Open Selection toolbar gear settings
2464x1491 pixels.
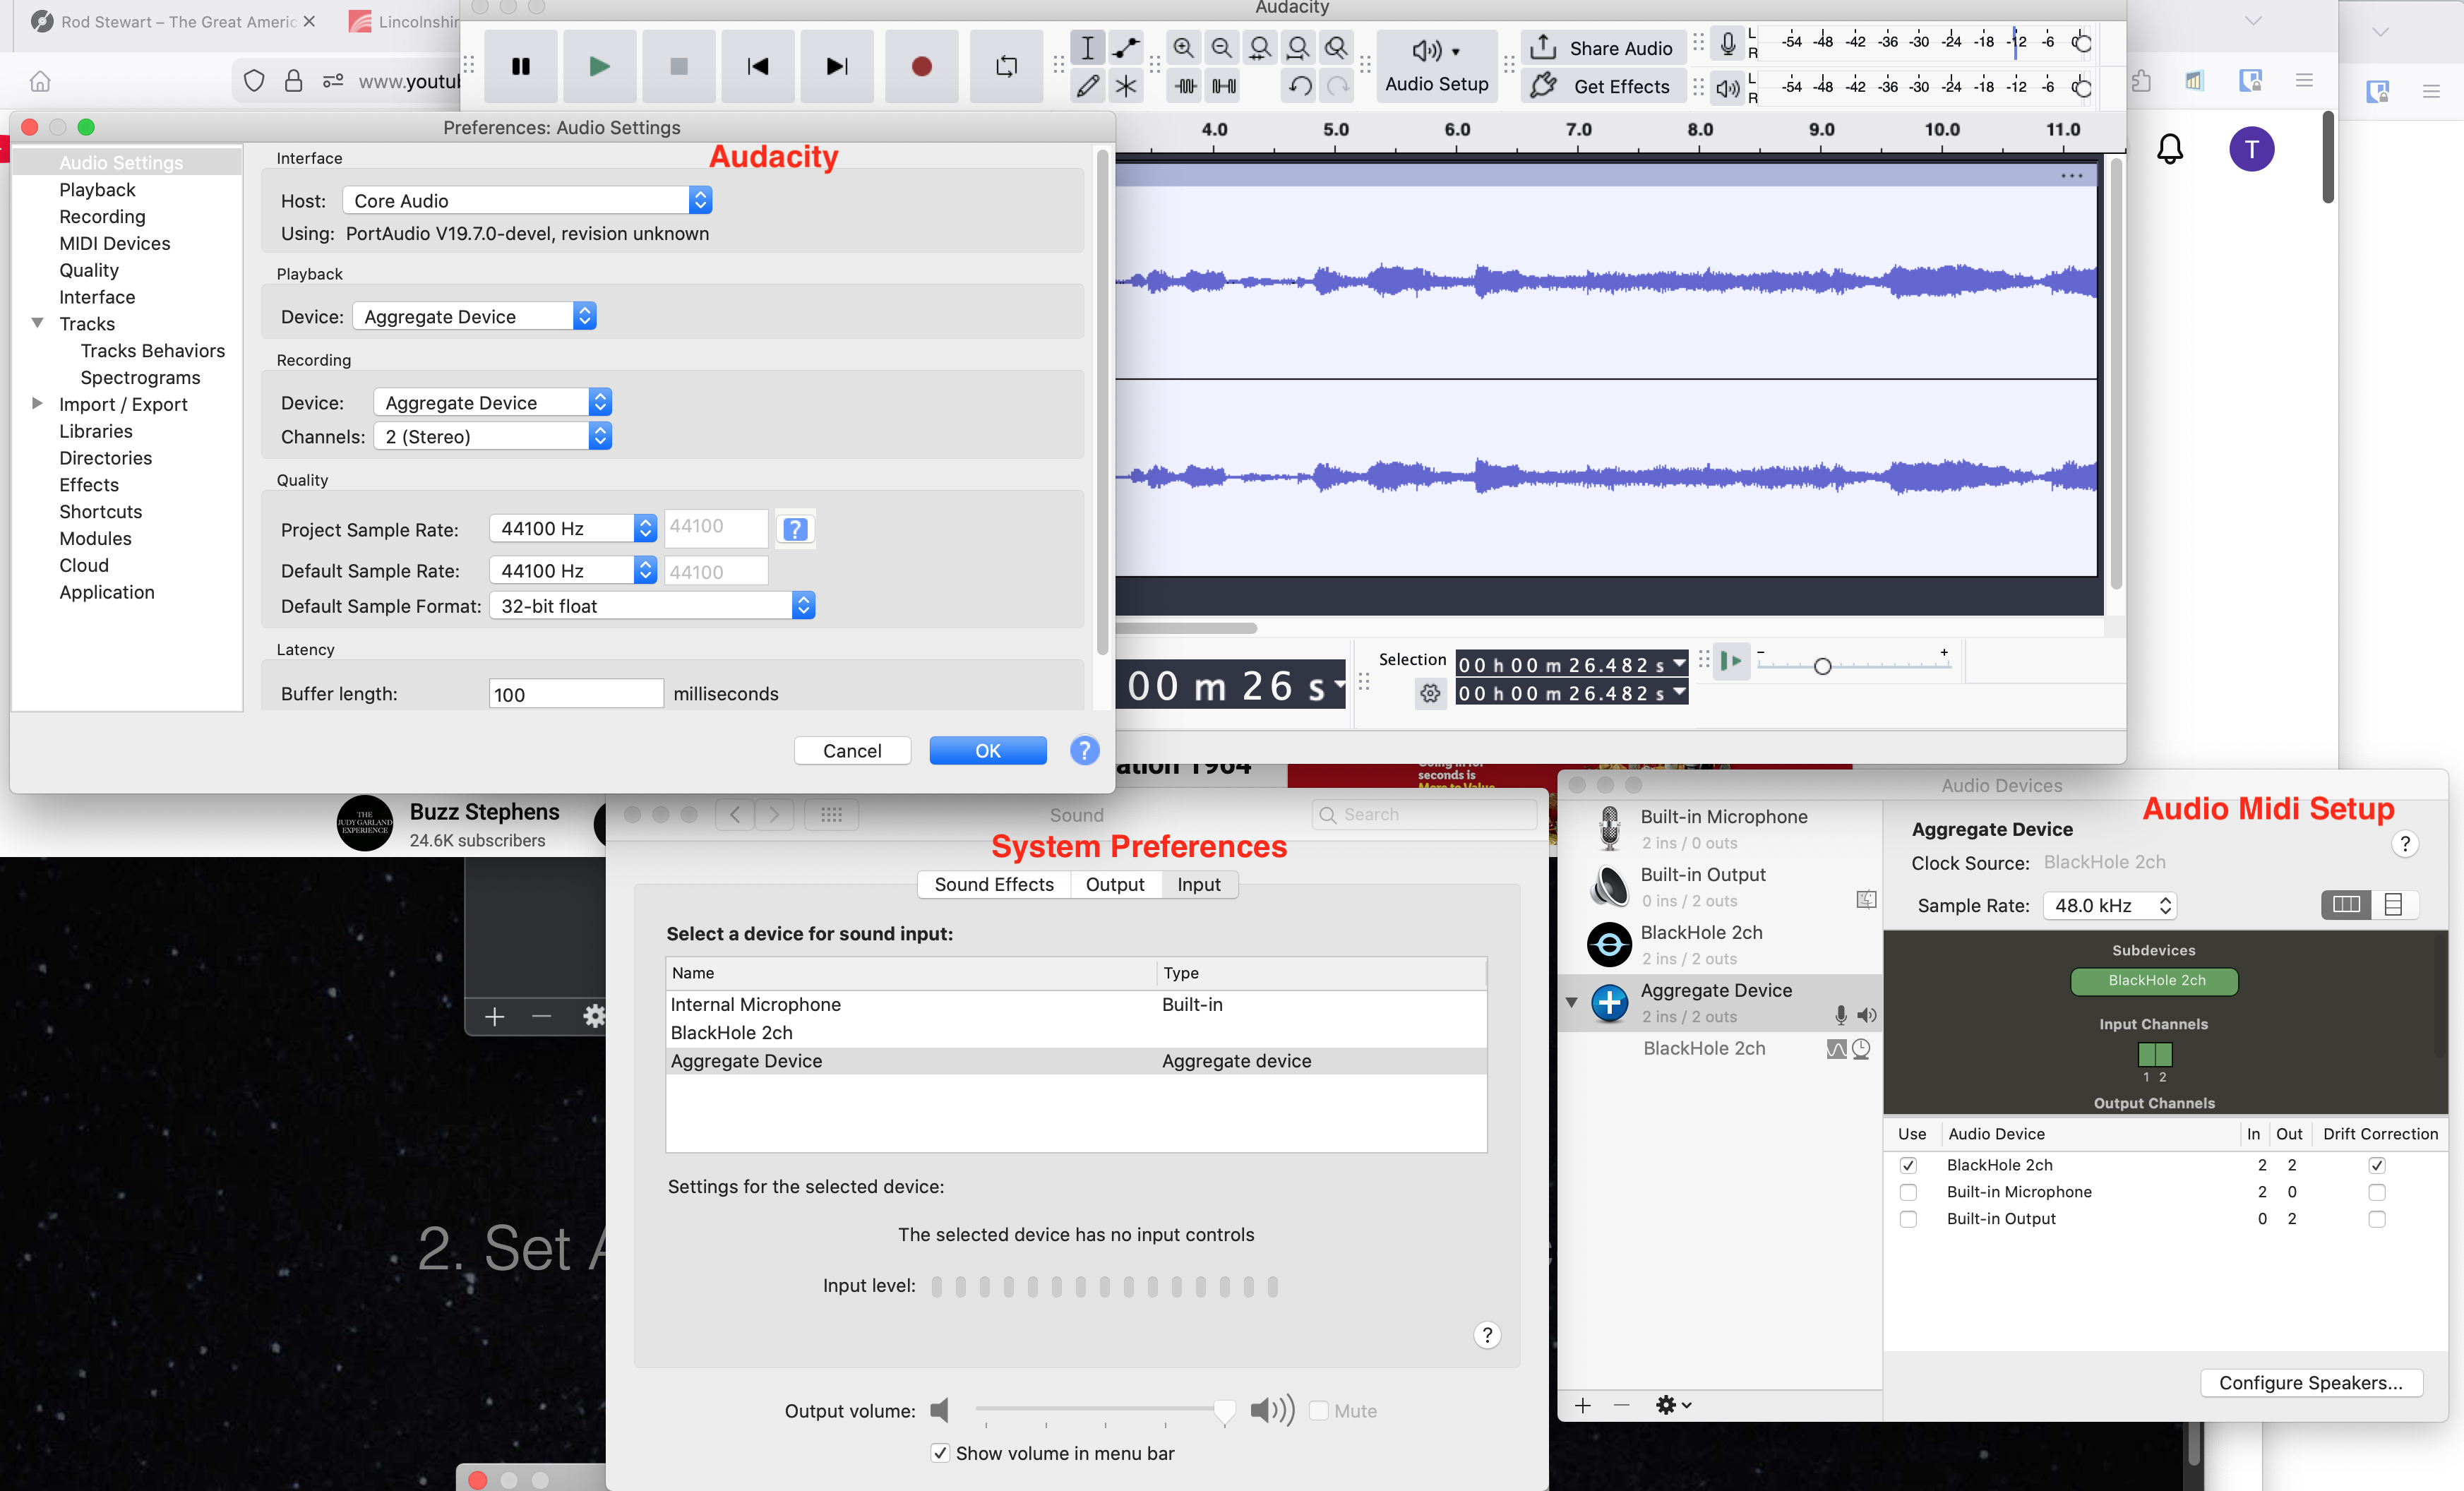pyautogui.click(x=1430, y=693)
